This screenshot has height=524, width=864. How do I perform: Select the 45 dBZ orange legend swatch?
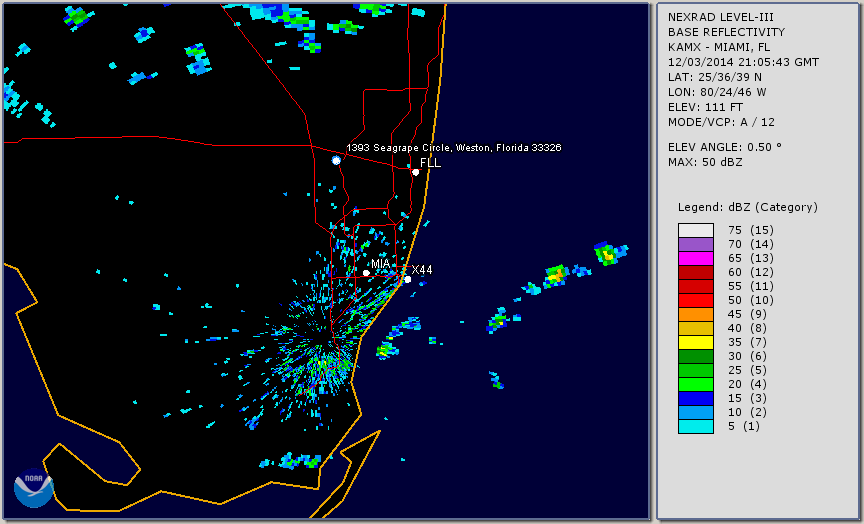(696, 315)
